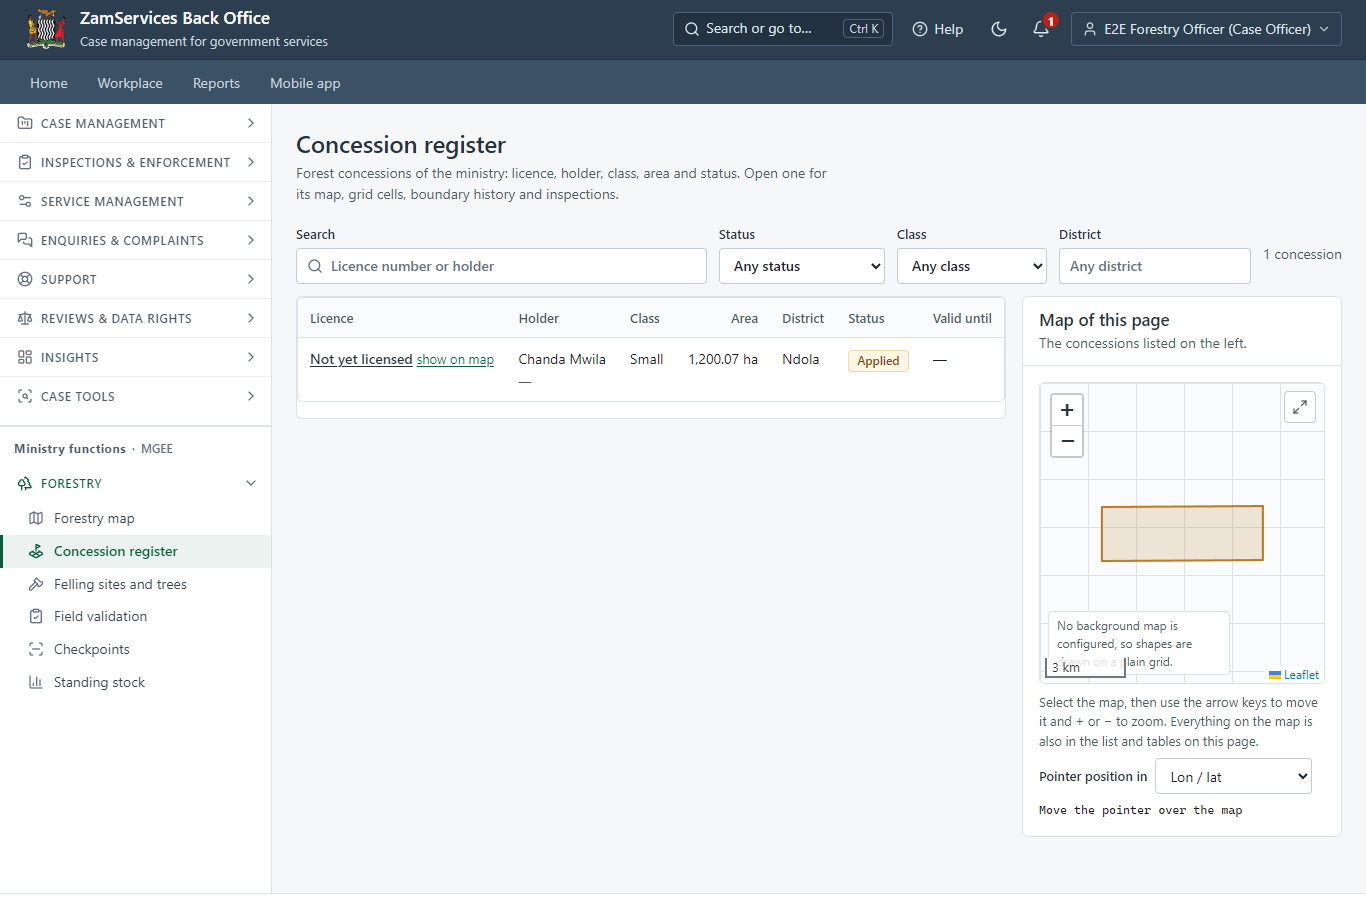This screenshot has height=900, width=1366.
Task: Open the Workplace tab
Action: coord(130,83)
